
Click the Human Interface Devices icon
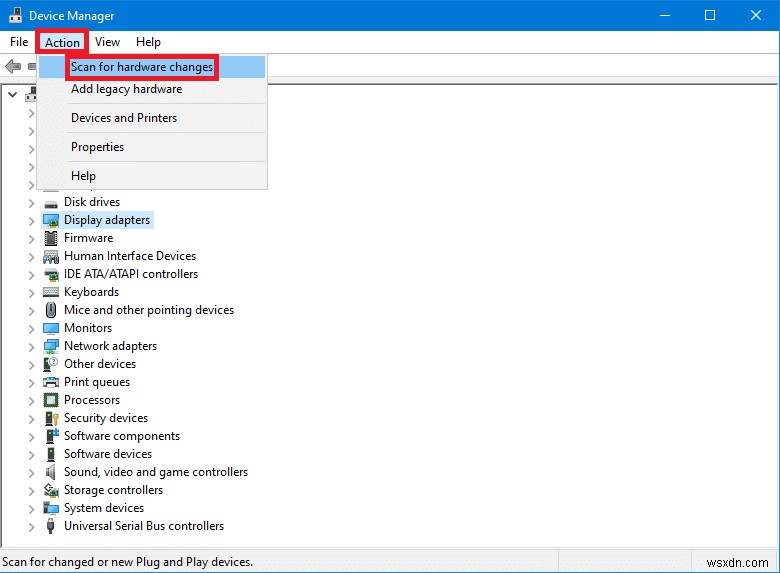[51, 257]
